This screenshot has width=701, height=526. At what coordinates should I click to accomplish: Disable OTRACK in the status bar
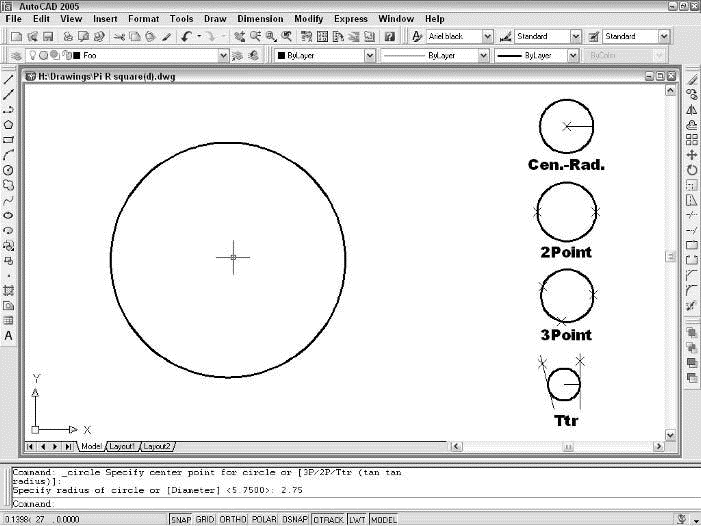[328, 520]
